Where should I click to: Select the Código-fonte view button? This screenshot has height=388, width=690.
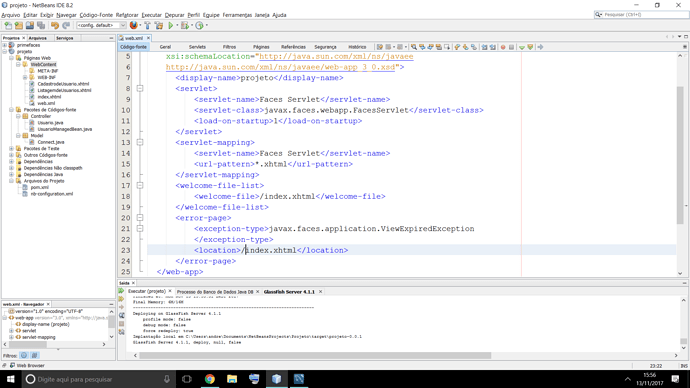tap(133, 47)
